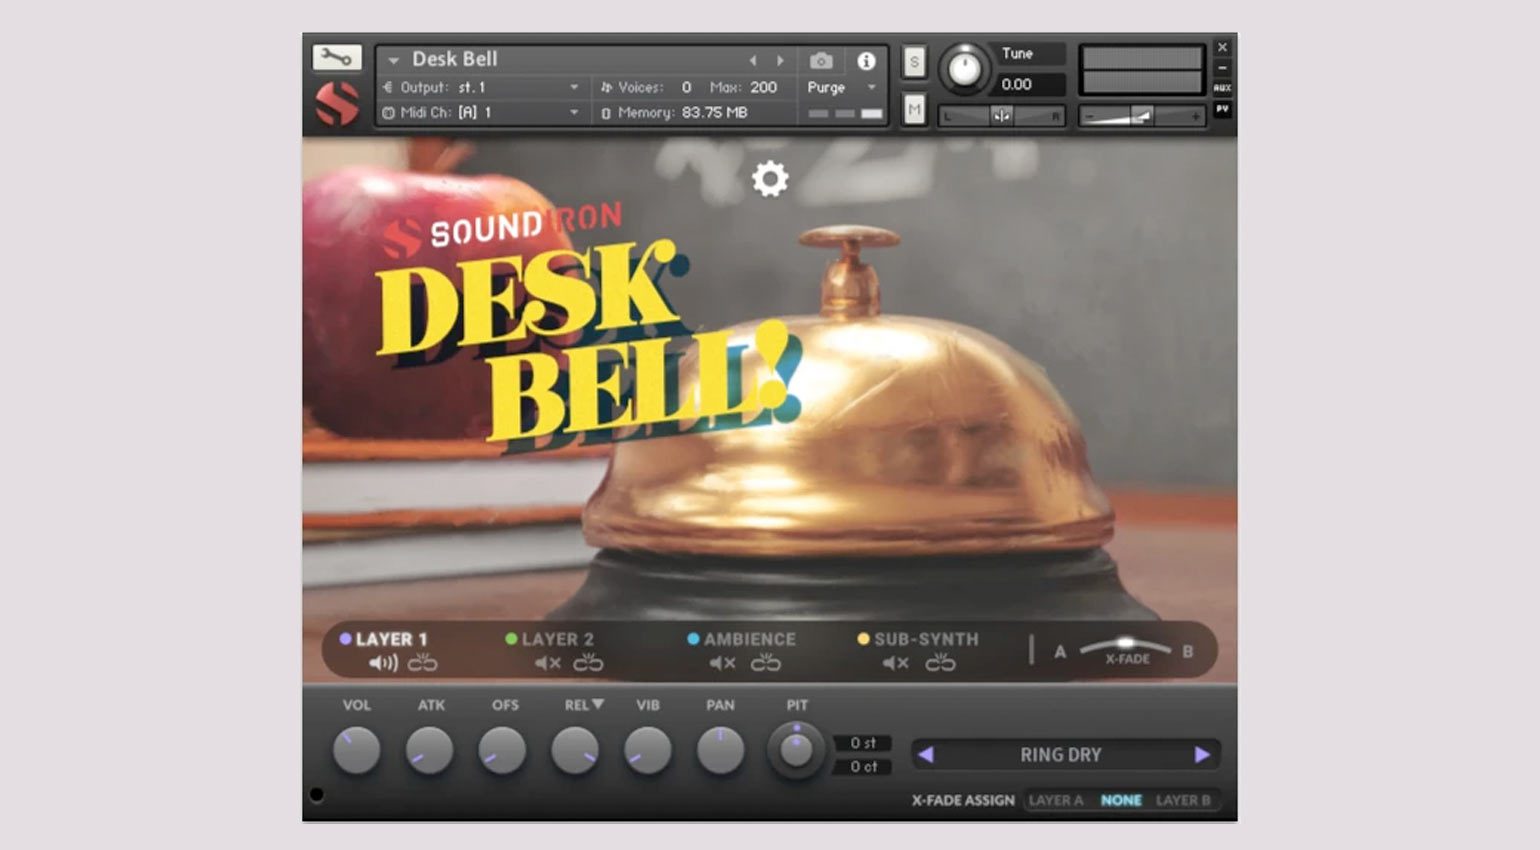
Task: Open the Midi Ch dropdown arrow
Action: tap(574, 113)
